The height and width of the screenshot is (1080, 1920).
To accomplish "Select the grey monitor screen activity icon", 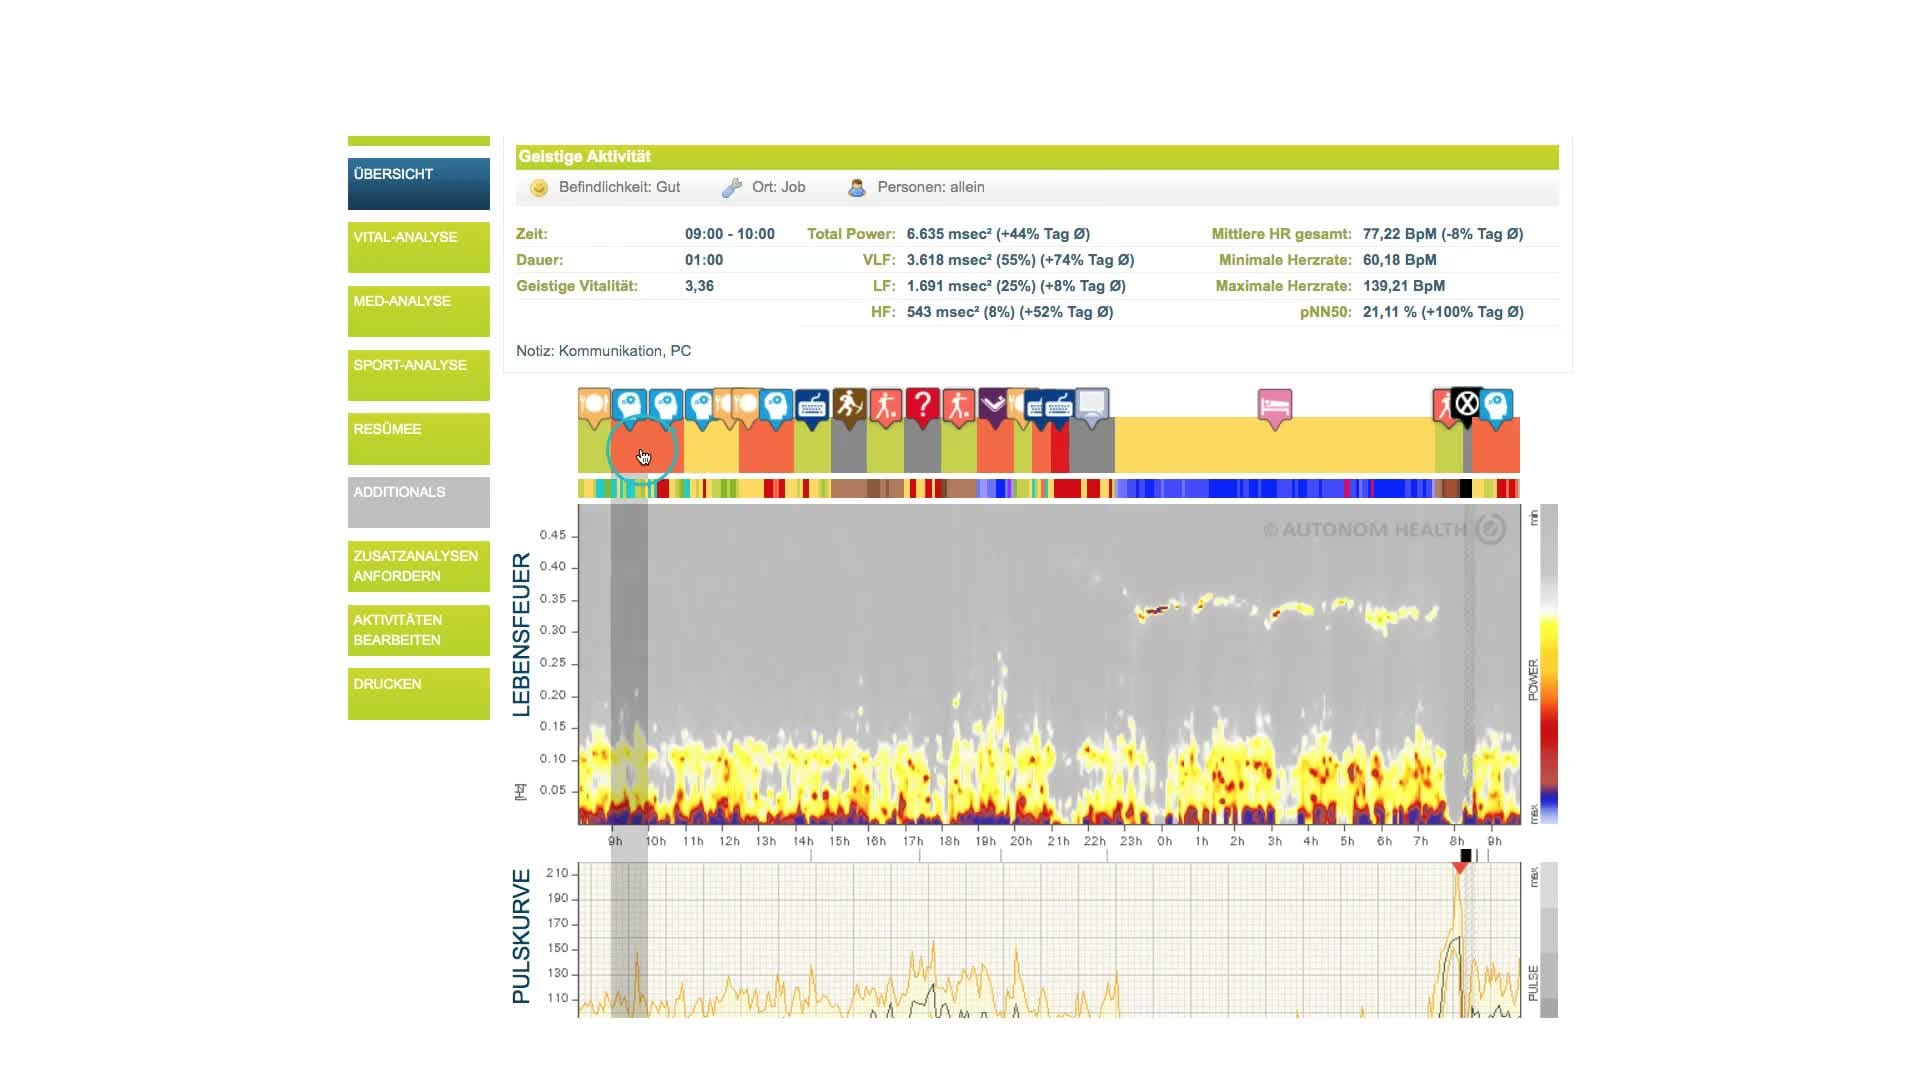I will (1092, 405).
